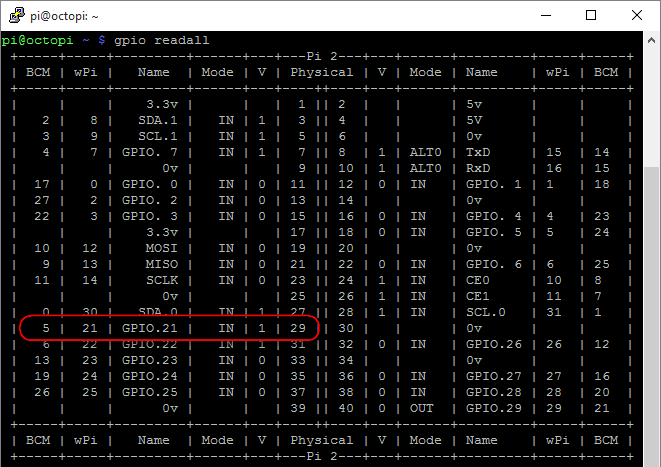This screenshot has width=661, height=467.
Task: Click the pi@octopi green prompt text
Action: (37, 40)
